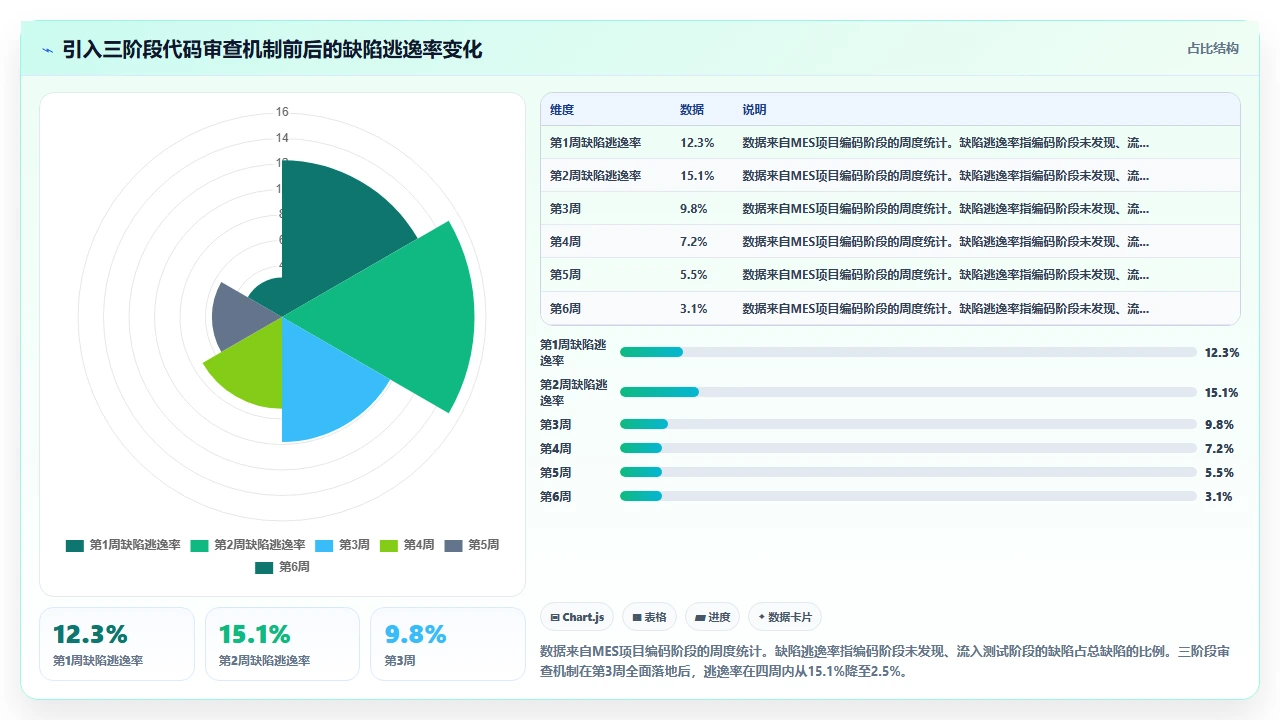Click the 16 radial axis tick label
1280x720 pixels.
click(x=282, y=112)
